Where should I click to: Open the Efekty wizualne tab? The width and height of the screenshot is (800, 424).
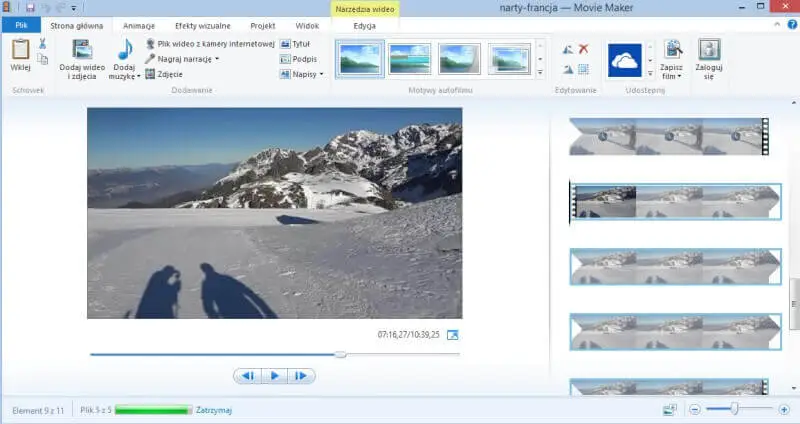coord(202,25)
